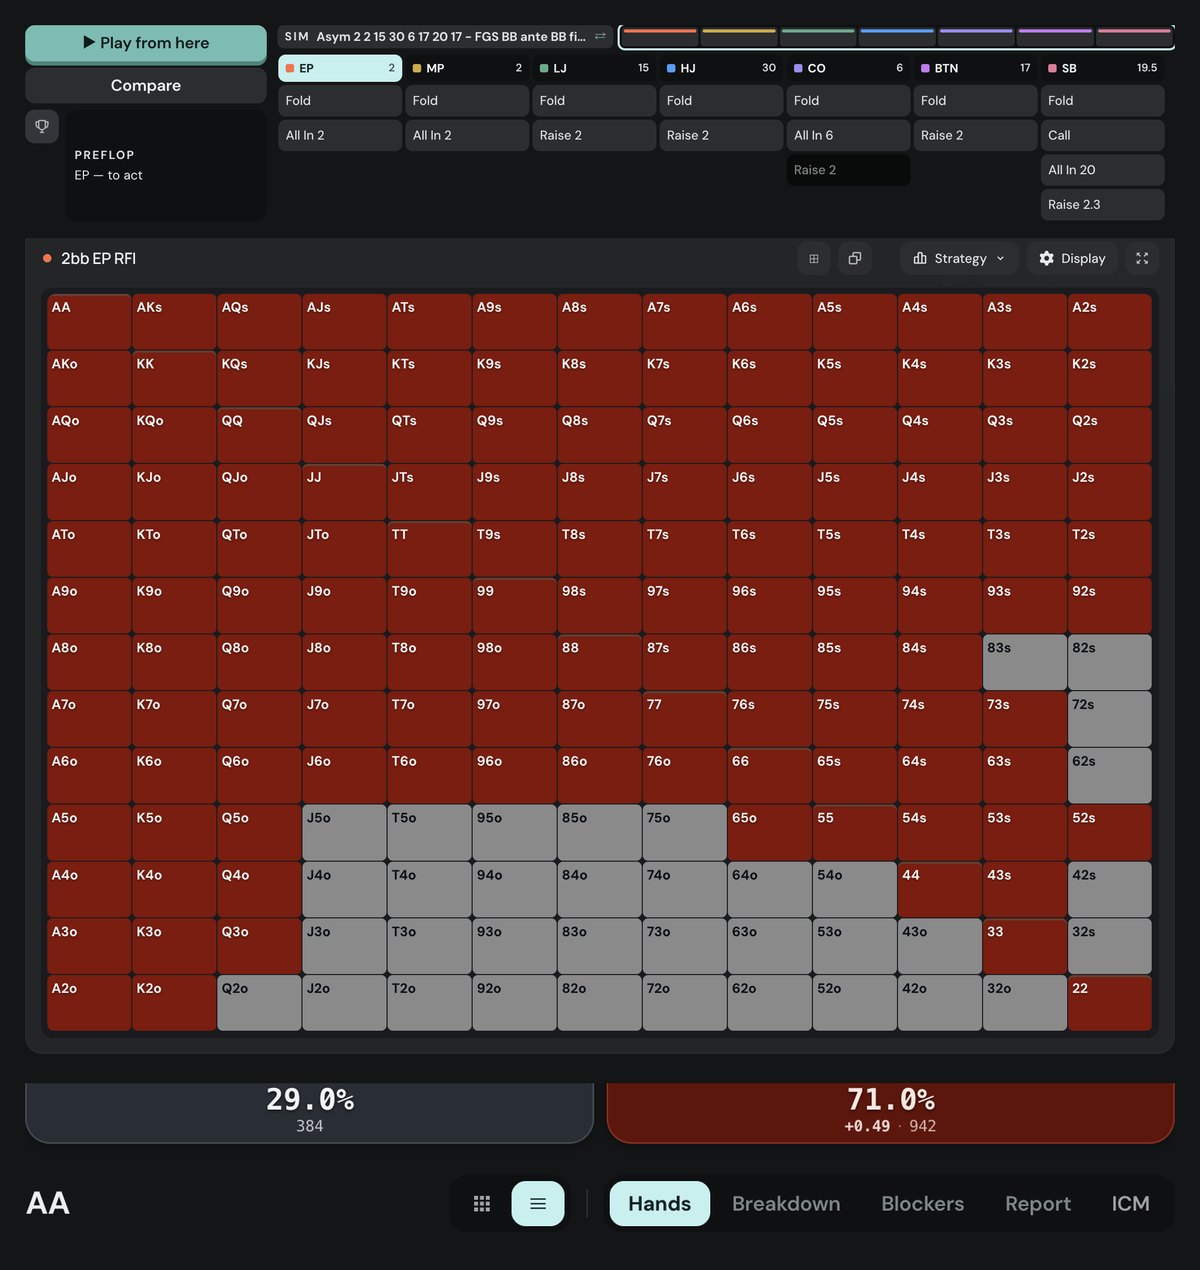The width and height of the screenshot is (1200, 1270).
Task: Switch to grid view icon at bottom
Action: coord(482,1204)
